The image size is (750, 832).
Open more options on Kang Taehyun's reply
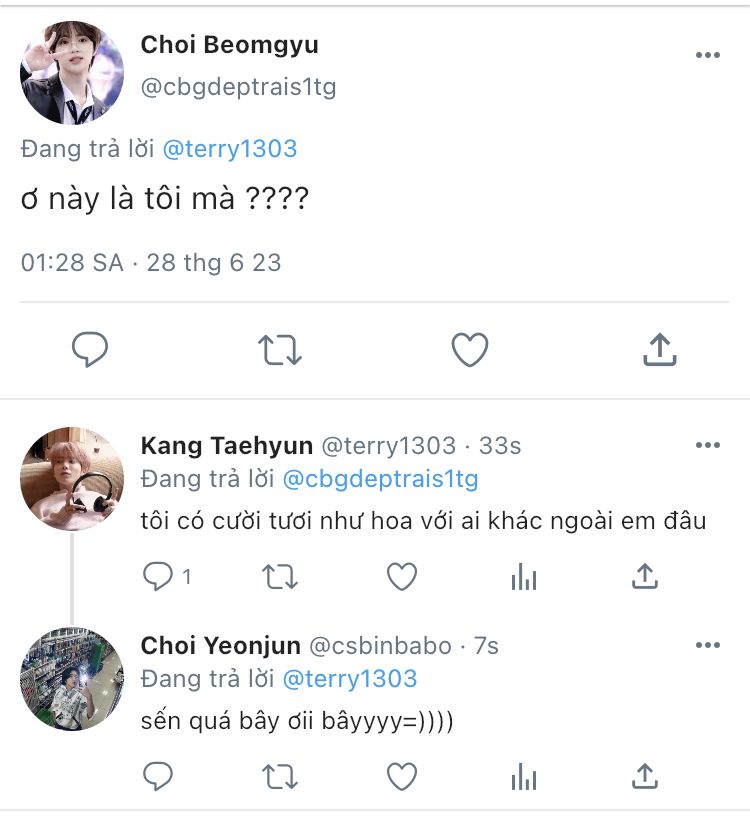point(708,445)
